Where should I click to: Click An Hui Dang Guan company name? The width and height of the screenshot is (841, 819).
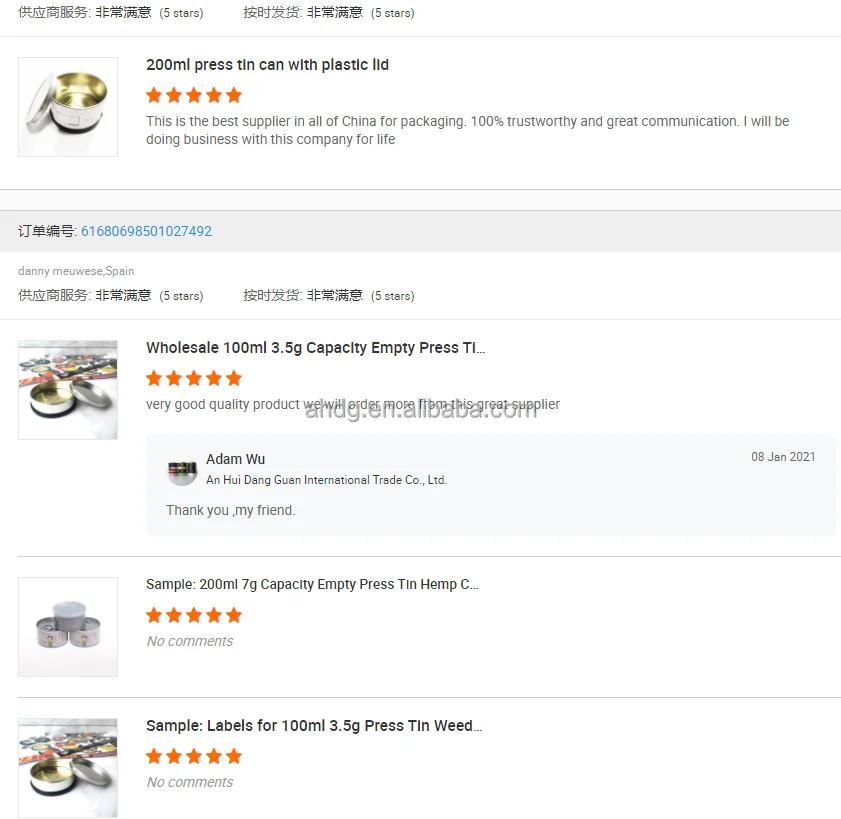coord(326,480)
